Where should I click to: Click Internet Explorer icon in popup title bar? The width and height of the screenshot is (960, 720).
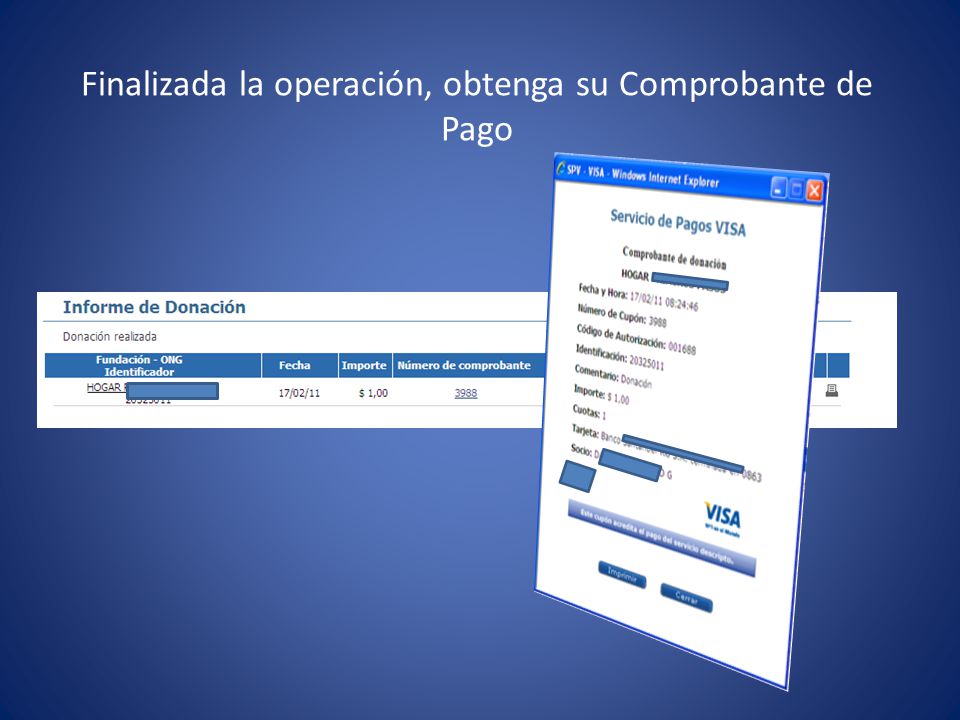coord(560,168)
